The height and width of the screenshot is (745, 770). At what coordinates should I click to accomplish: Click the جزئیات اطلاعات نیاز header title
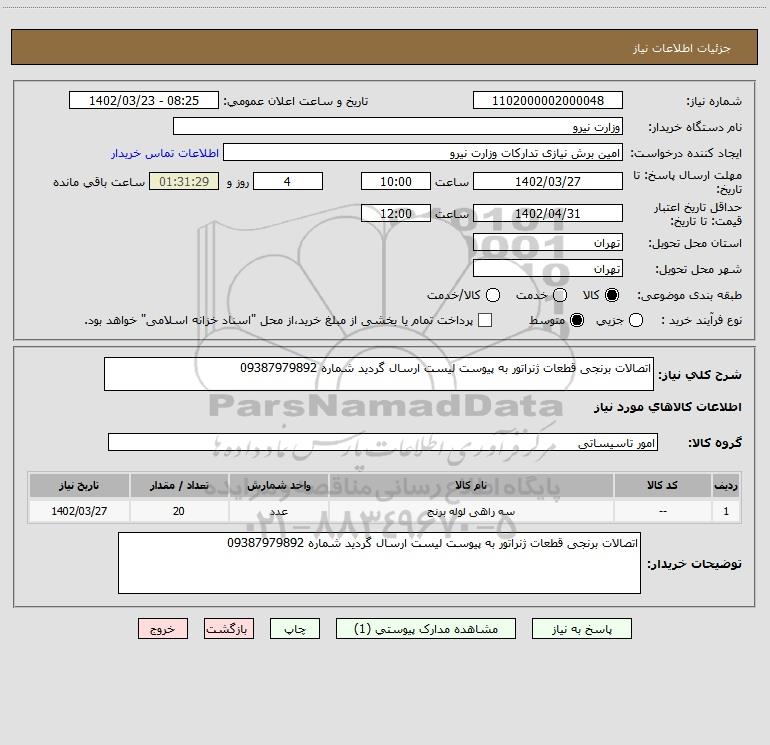point(682,48)
